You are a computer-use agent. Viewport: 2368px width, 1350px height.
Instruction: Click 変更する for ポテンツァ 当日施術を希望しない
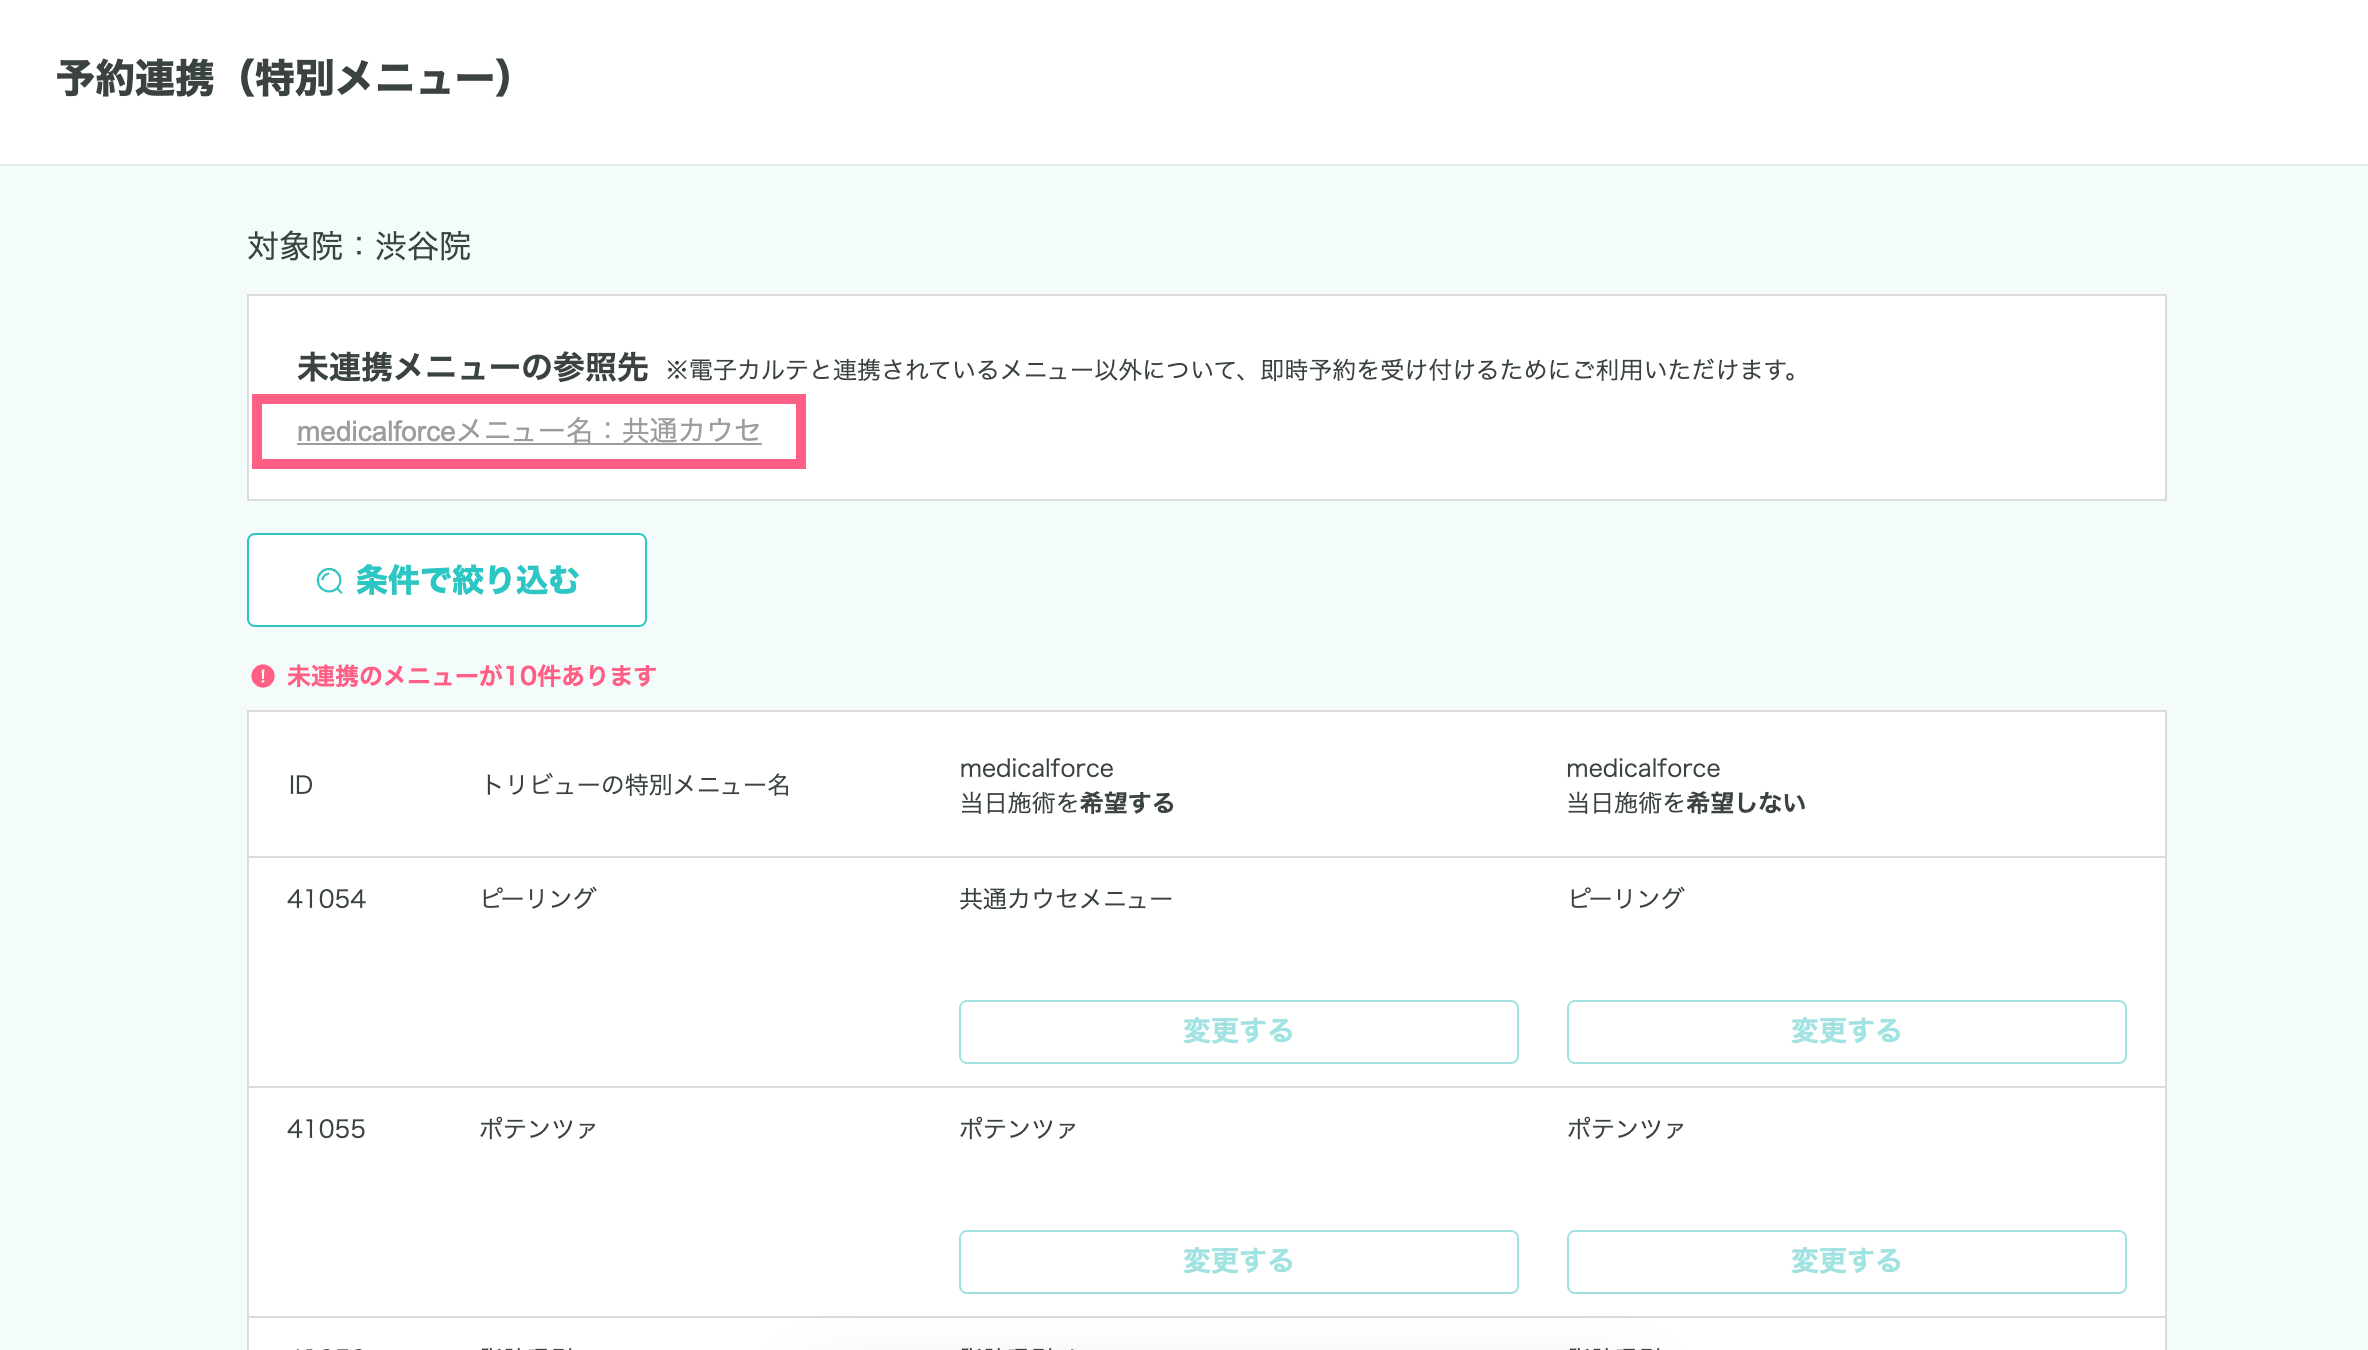pos(1845,1261)
